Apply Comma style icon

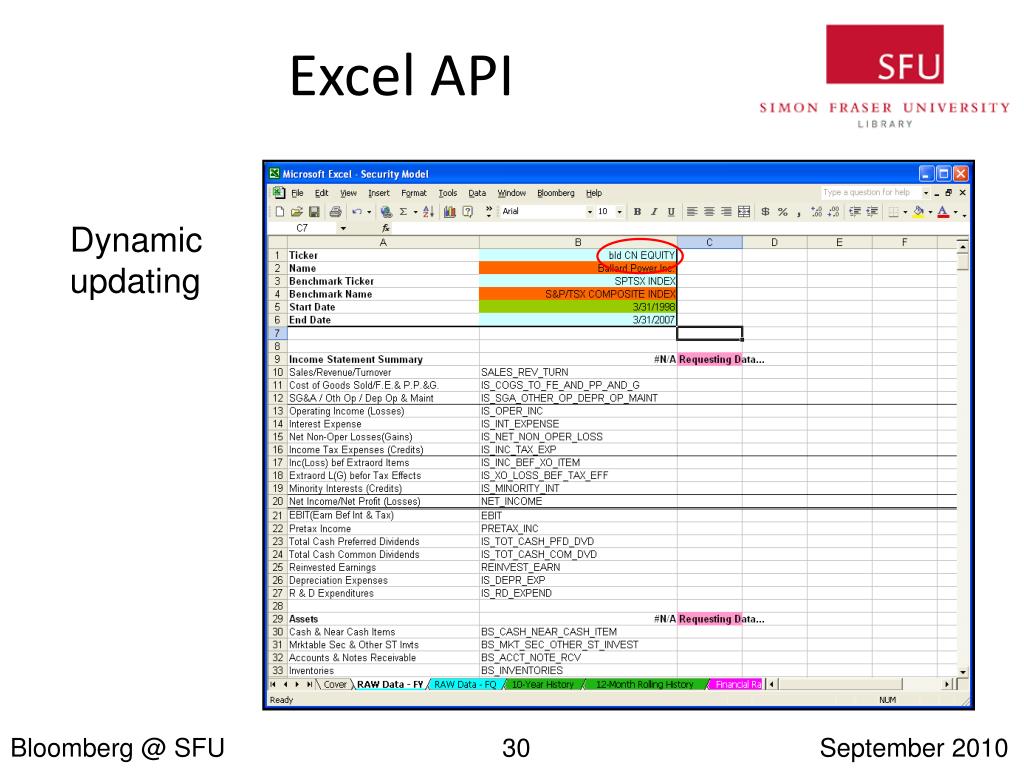tap(799, 212)
